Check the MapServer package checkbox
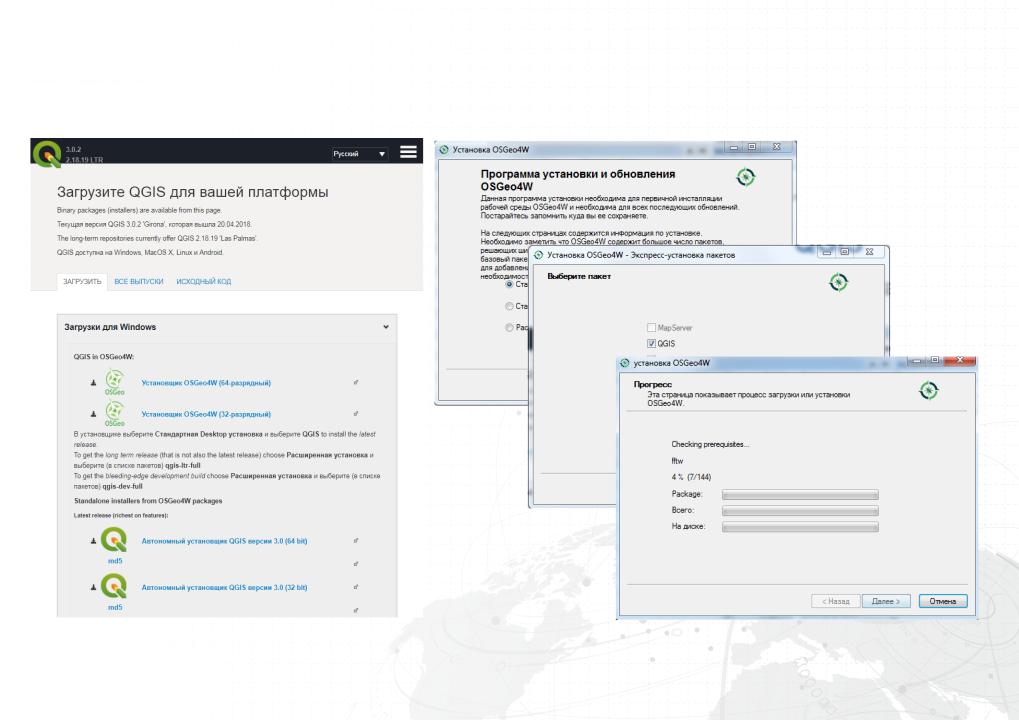The image size is (1019, 720). [x=651, y=328]
